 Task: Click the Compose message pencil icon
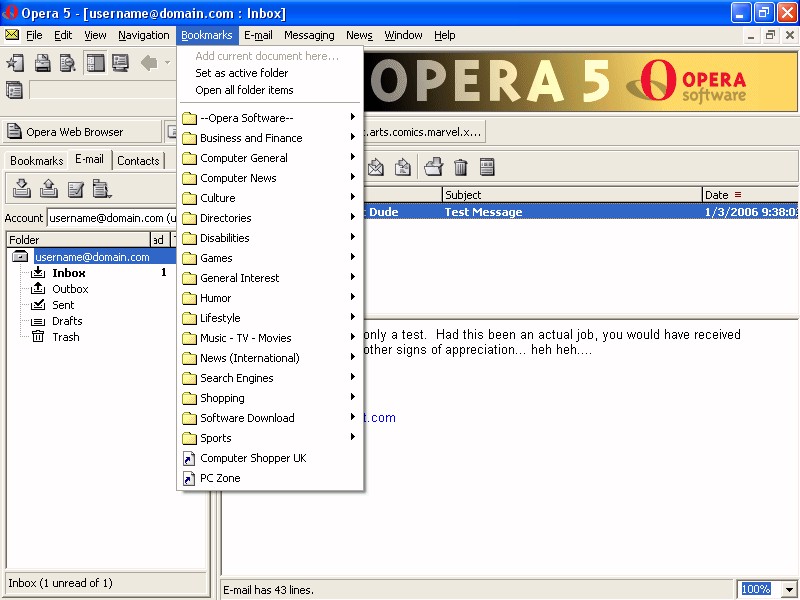[x=76, y=188]
